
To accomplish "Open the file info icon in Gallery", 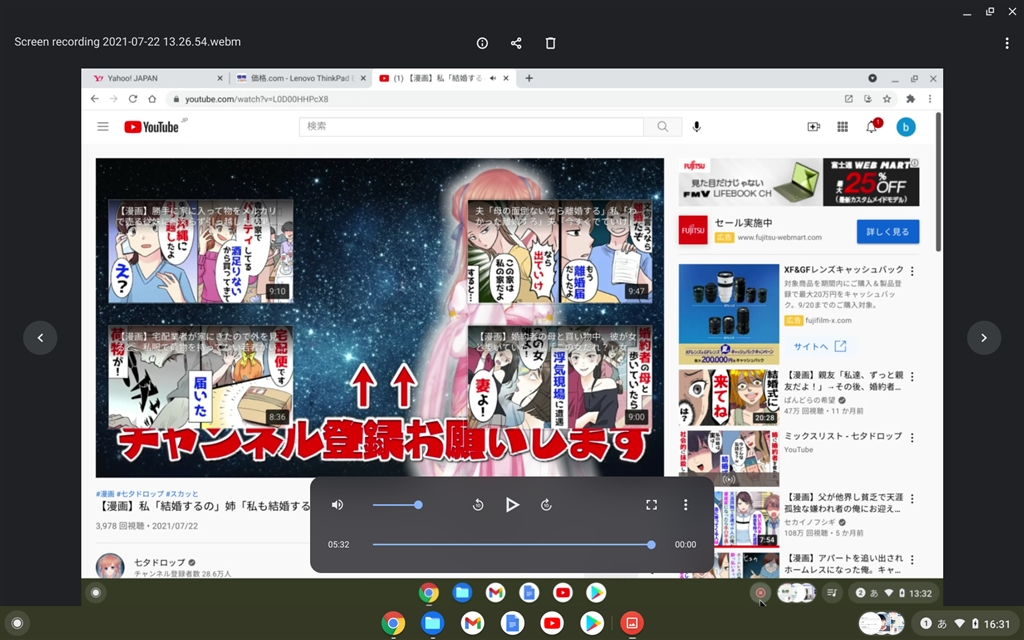I will tap(482, 43).
